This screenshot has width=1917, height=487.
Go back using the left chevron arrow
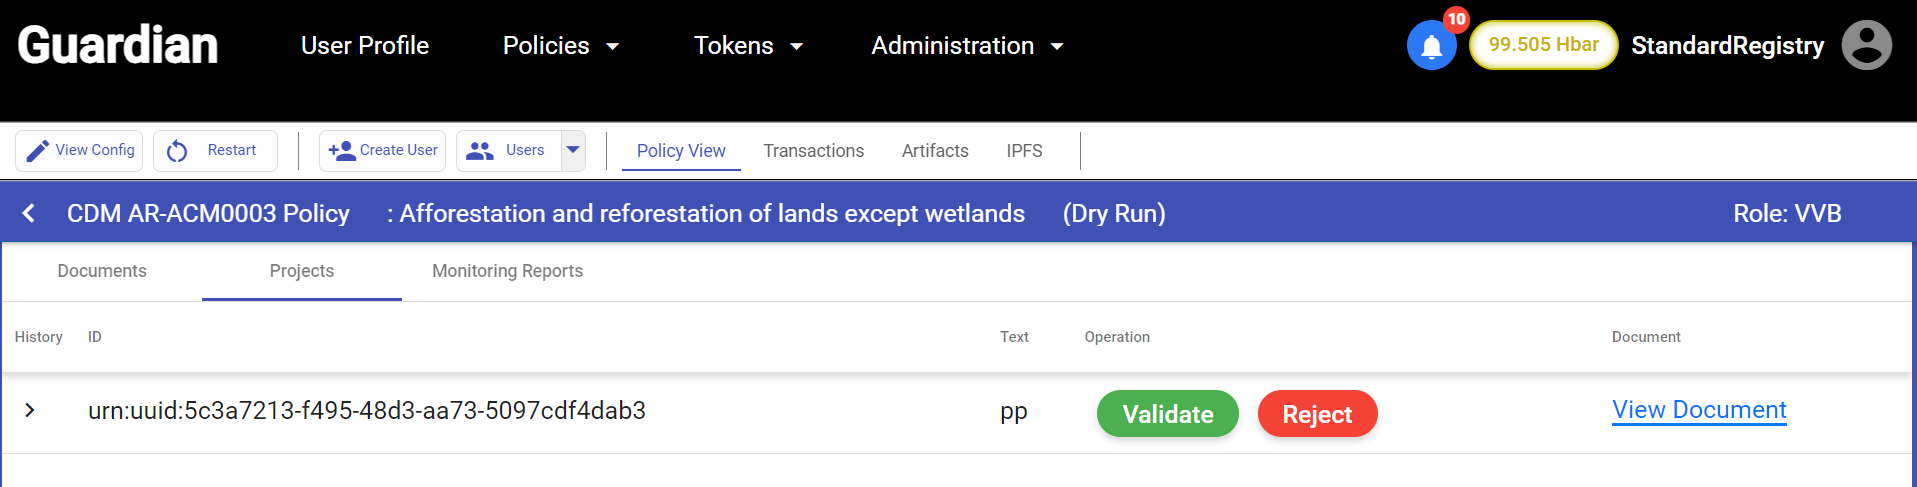tap(29, 213)
